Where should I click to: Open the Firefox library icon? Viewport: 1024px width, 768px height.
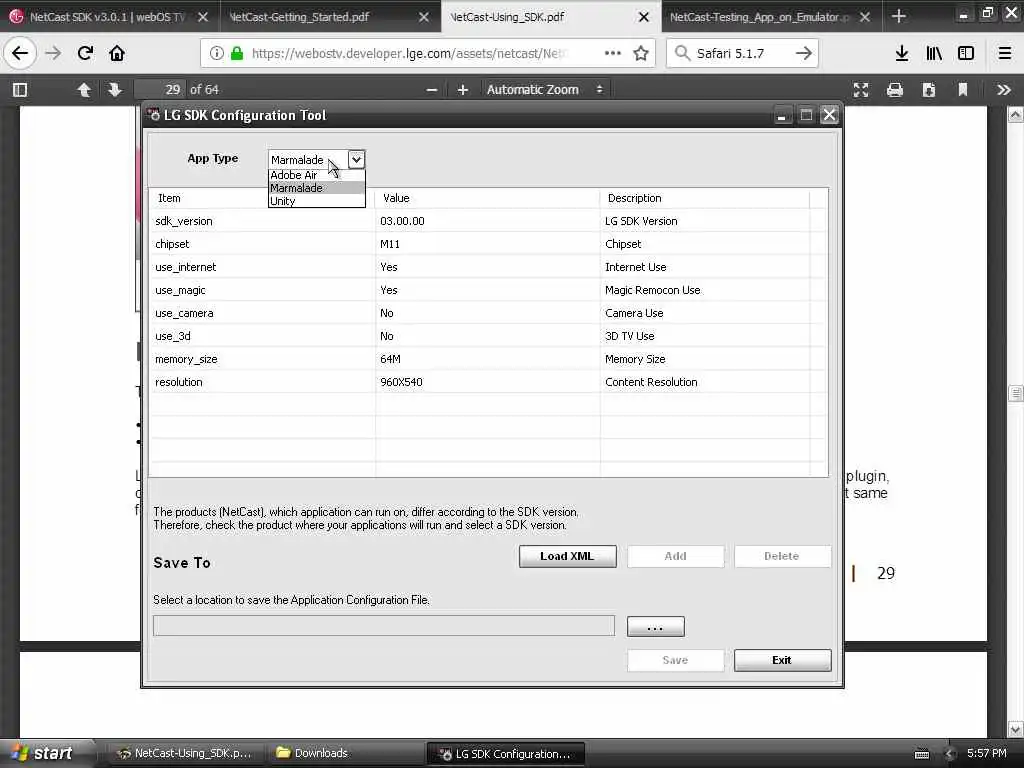934,53
